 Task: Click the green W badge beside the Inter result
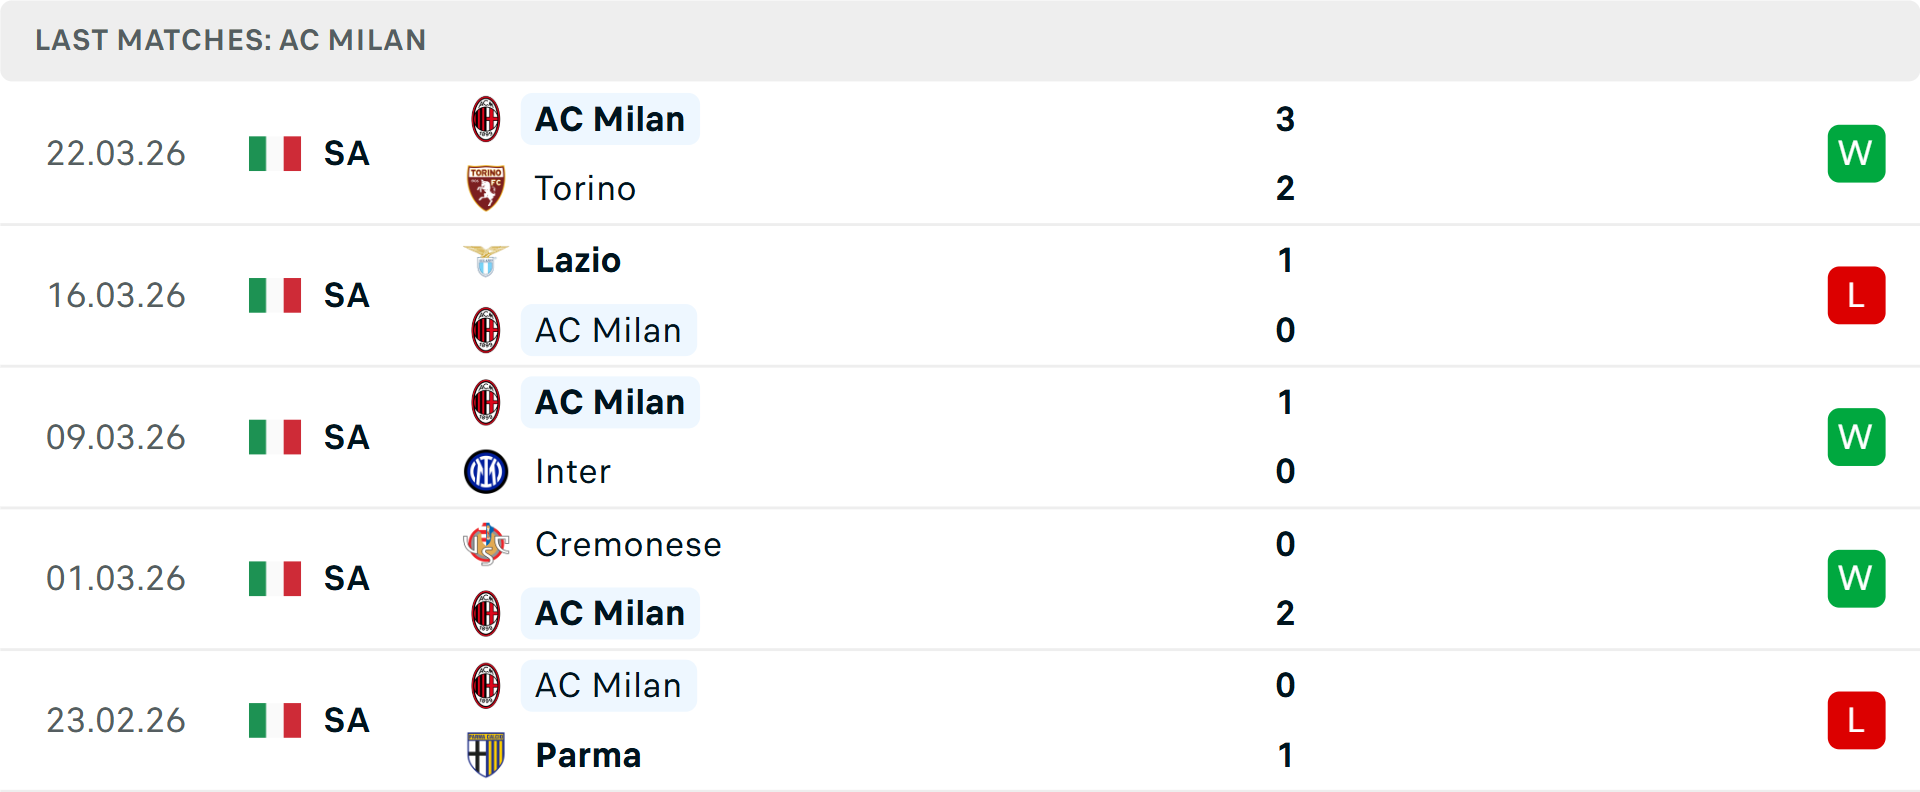(1857, 437)
